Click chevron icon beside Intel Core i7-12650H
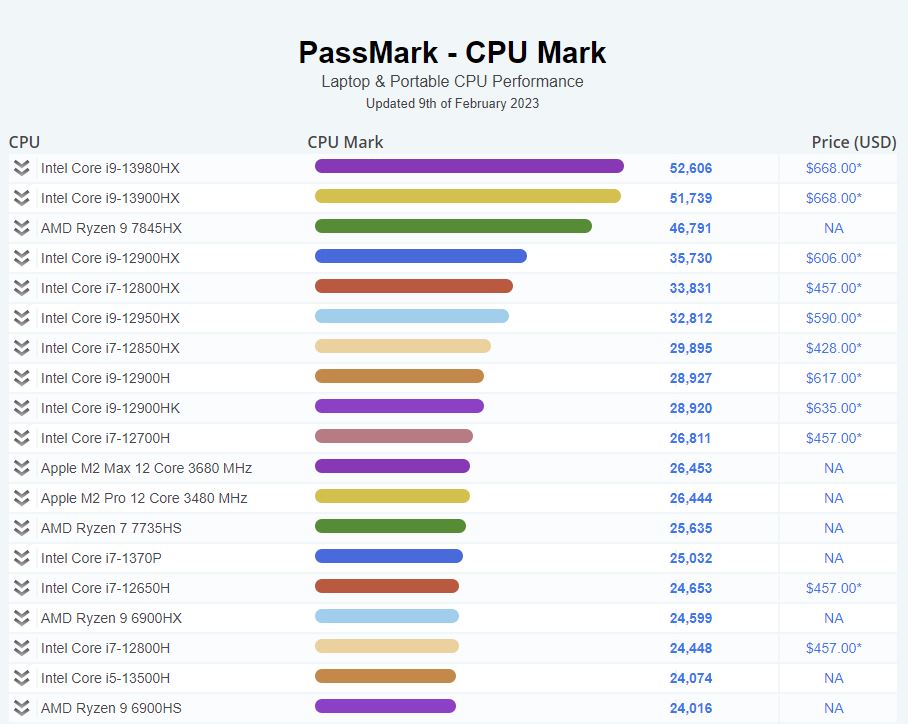The height and width of the screenshot is (724, 908). click(22, 588)
